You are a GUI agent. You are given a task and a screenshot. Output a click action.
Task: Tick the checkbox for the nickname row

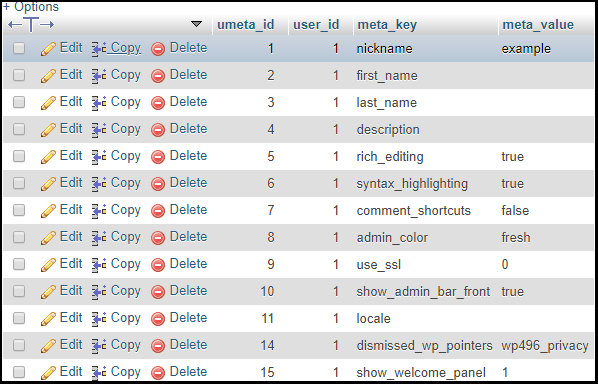(x=19, y=48)
